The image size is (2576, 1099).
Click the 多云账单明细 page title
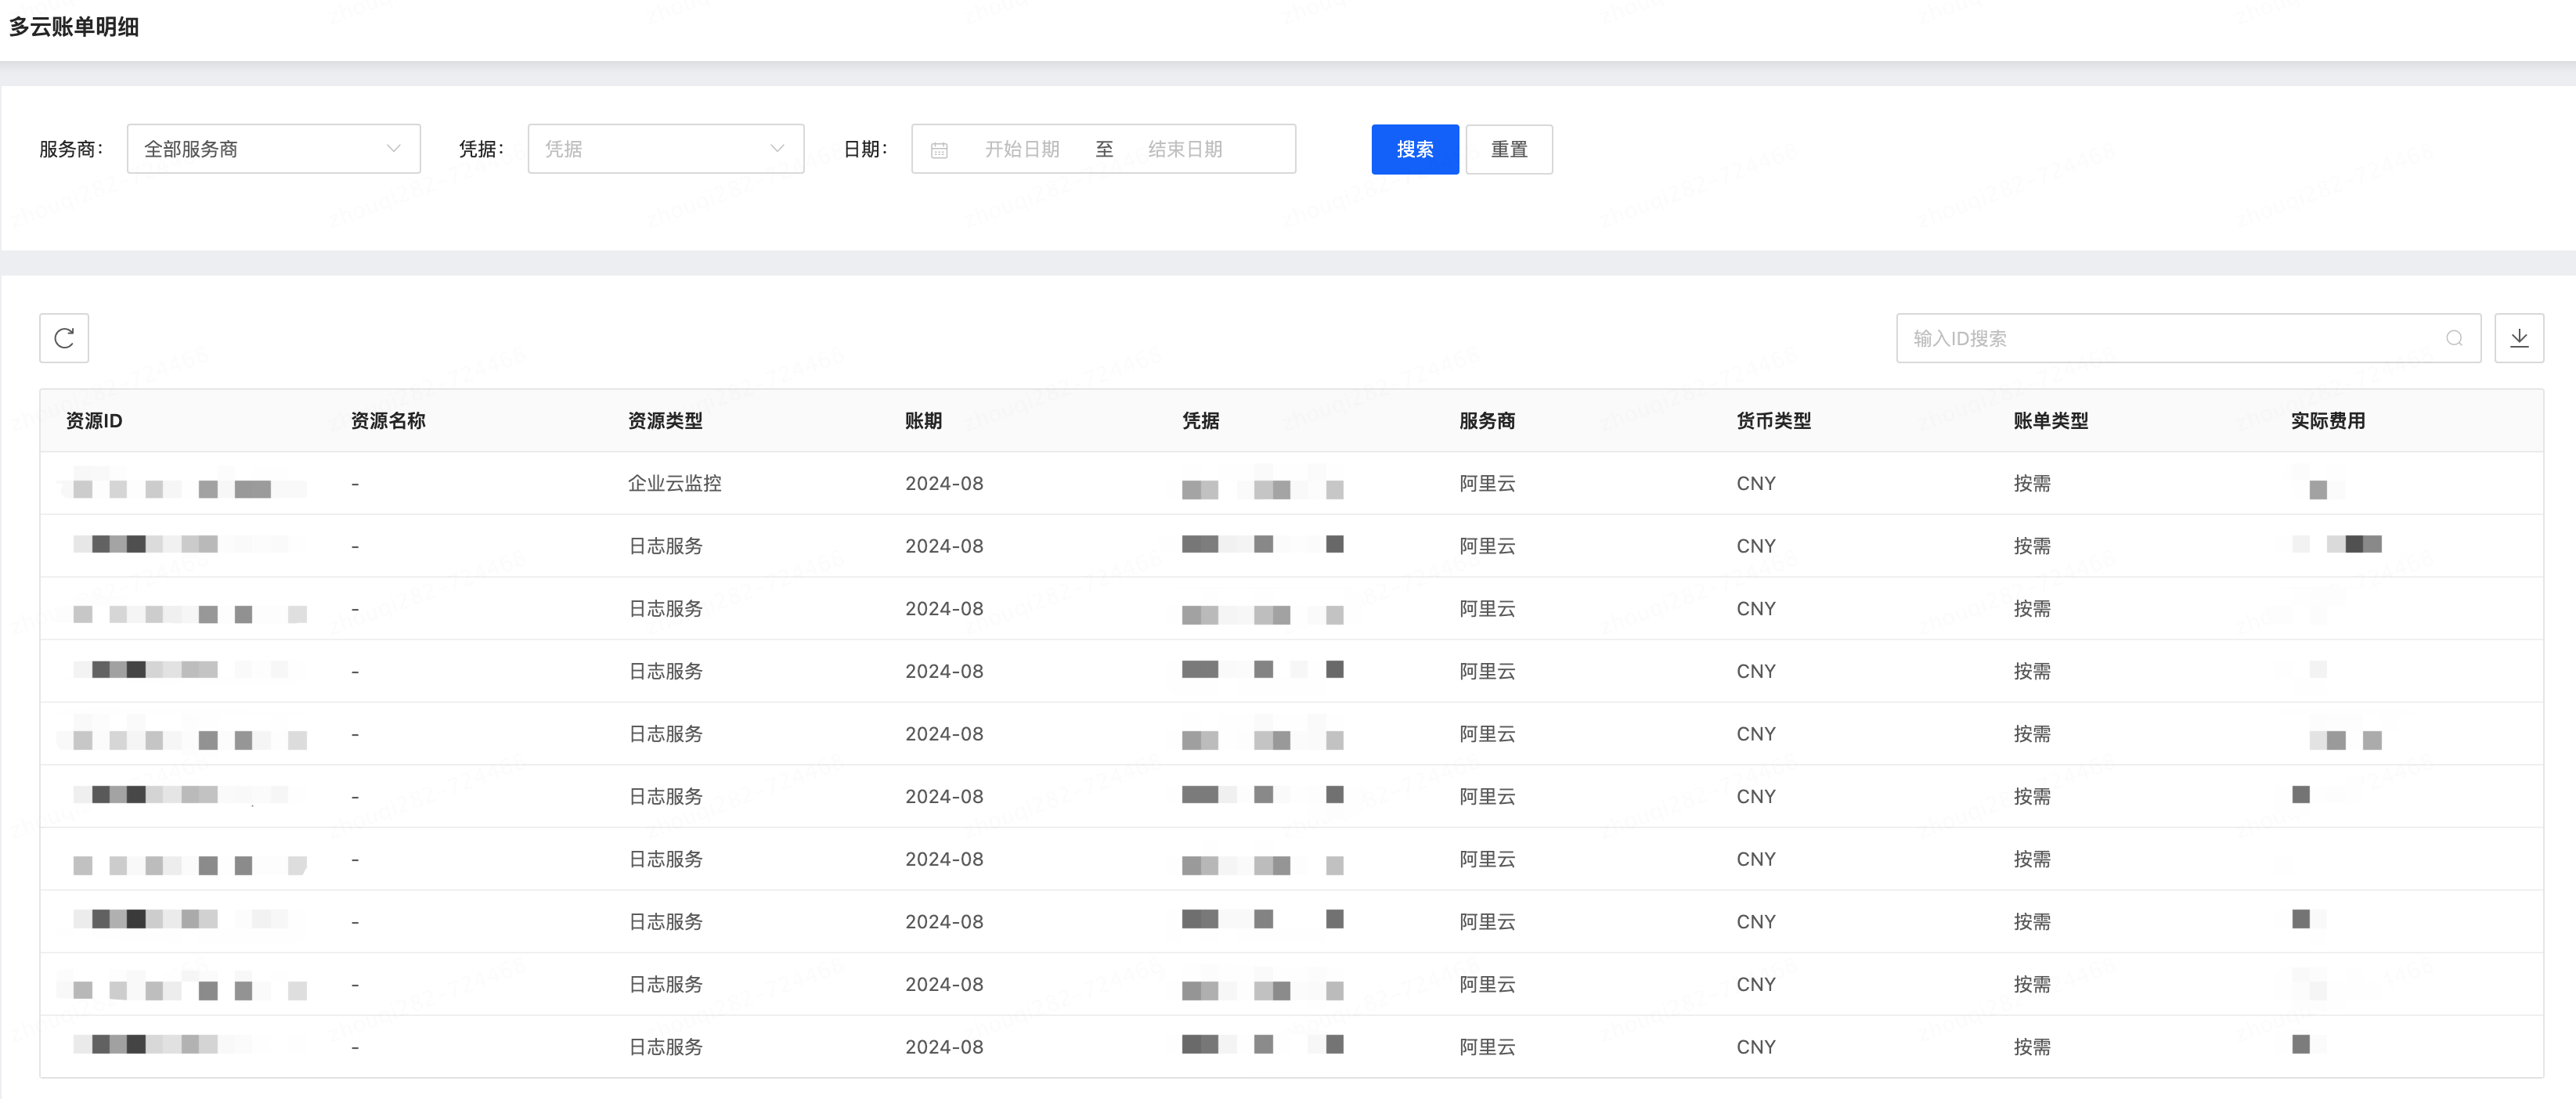[74, 27]
